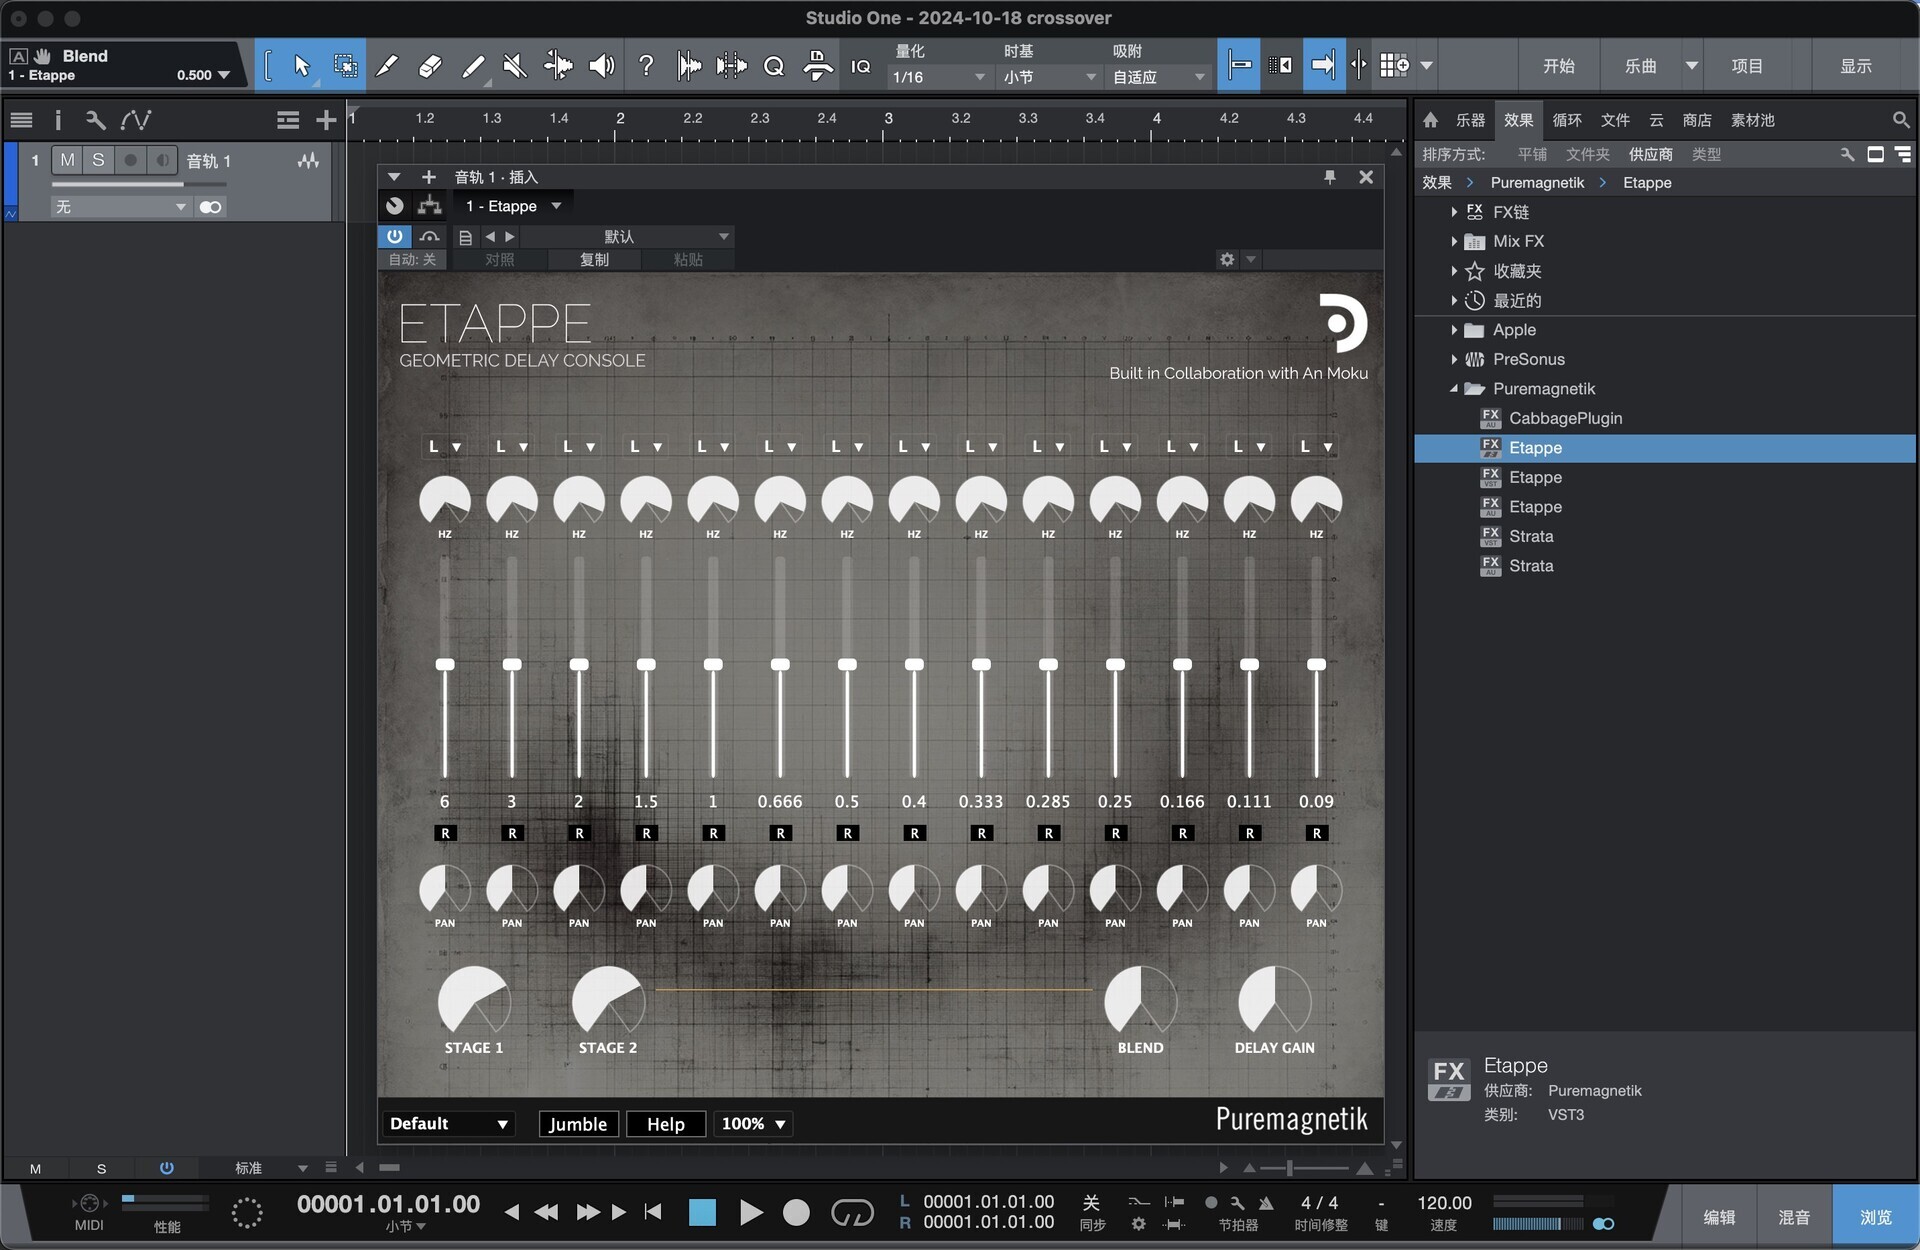Arm record on track 音轨 1
This screenshot has width=1920, height=1250.
[x=130, y=160]
